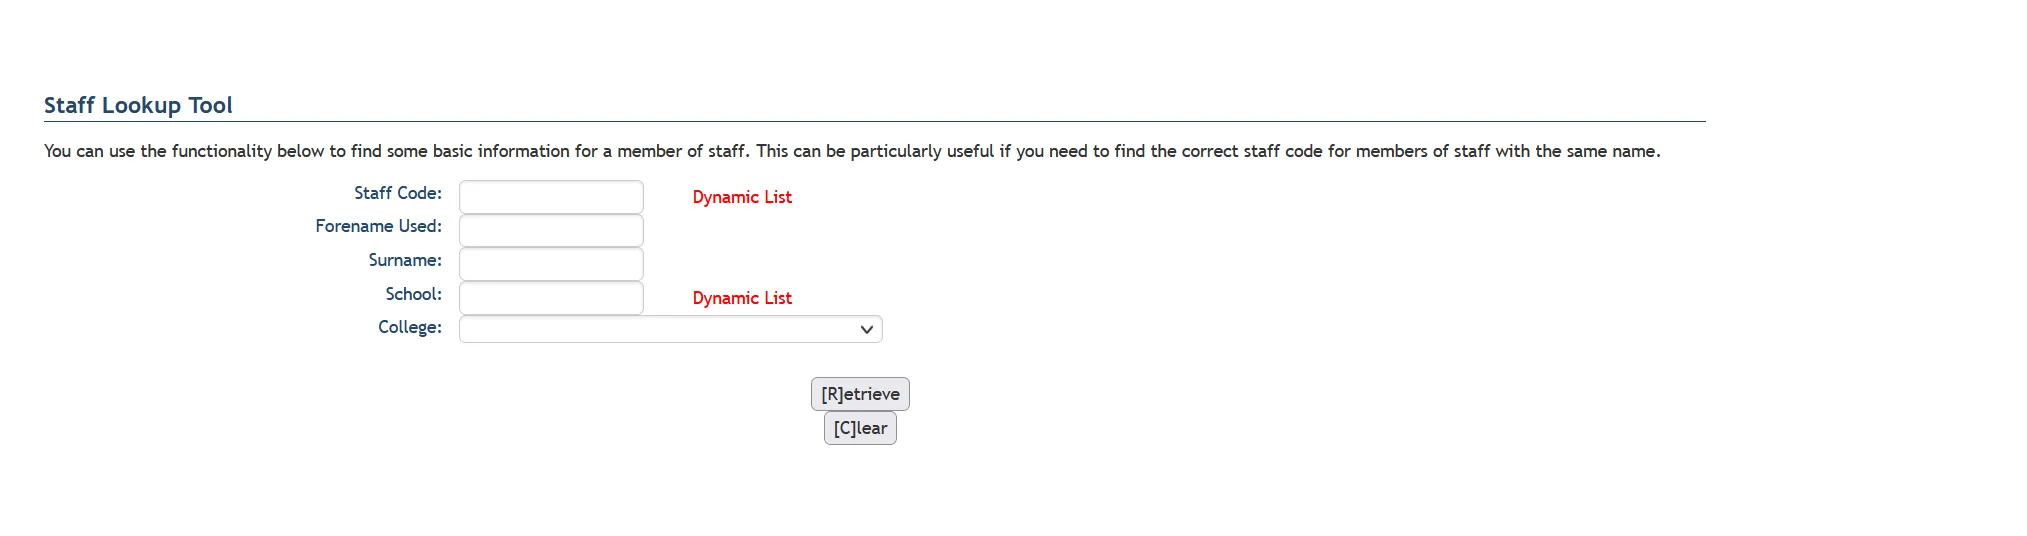Select the School input box

coord(551,298)
